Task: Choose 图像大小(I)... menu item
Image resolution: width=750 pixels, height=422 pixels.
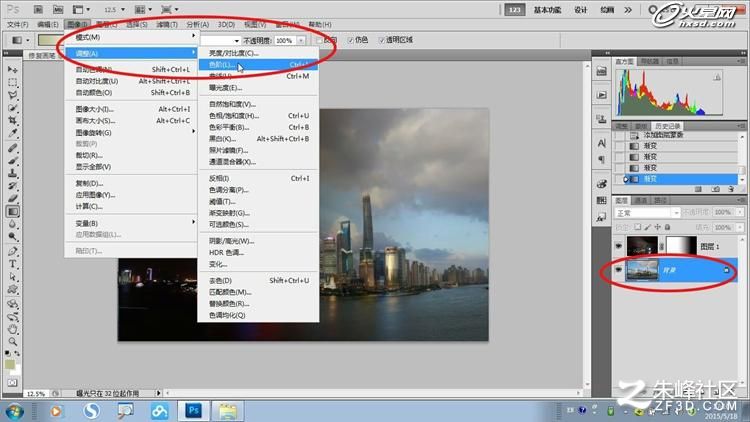Action: pyautogui.click(x=131, y=109)
